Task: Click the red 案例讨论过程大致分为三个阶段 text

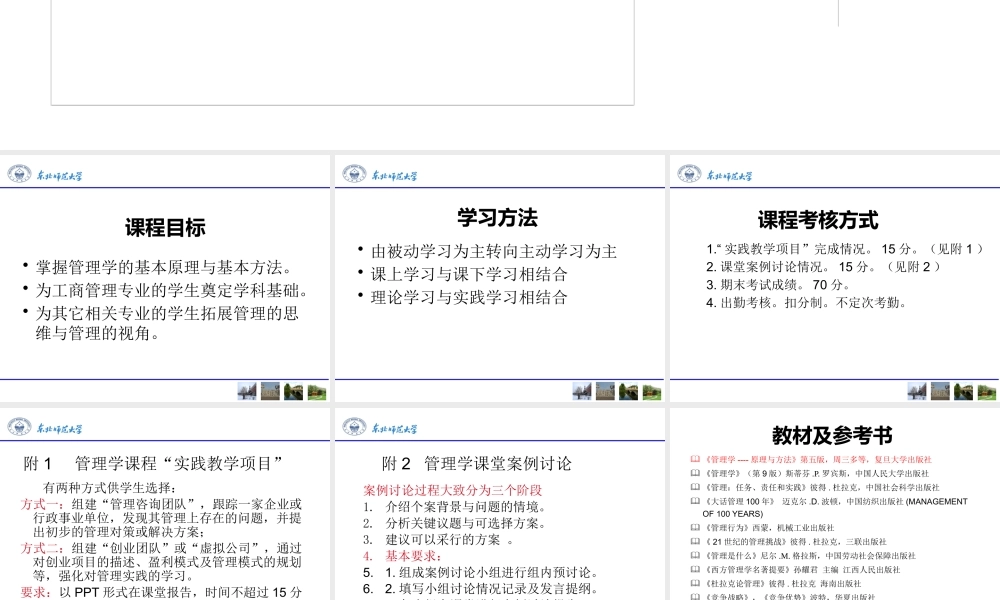Action: 452,490
